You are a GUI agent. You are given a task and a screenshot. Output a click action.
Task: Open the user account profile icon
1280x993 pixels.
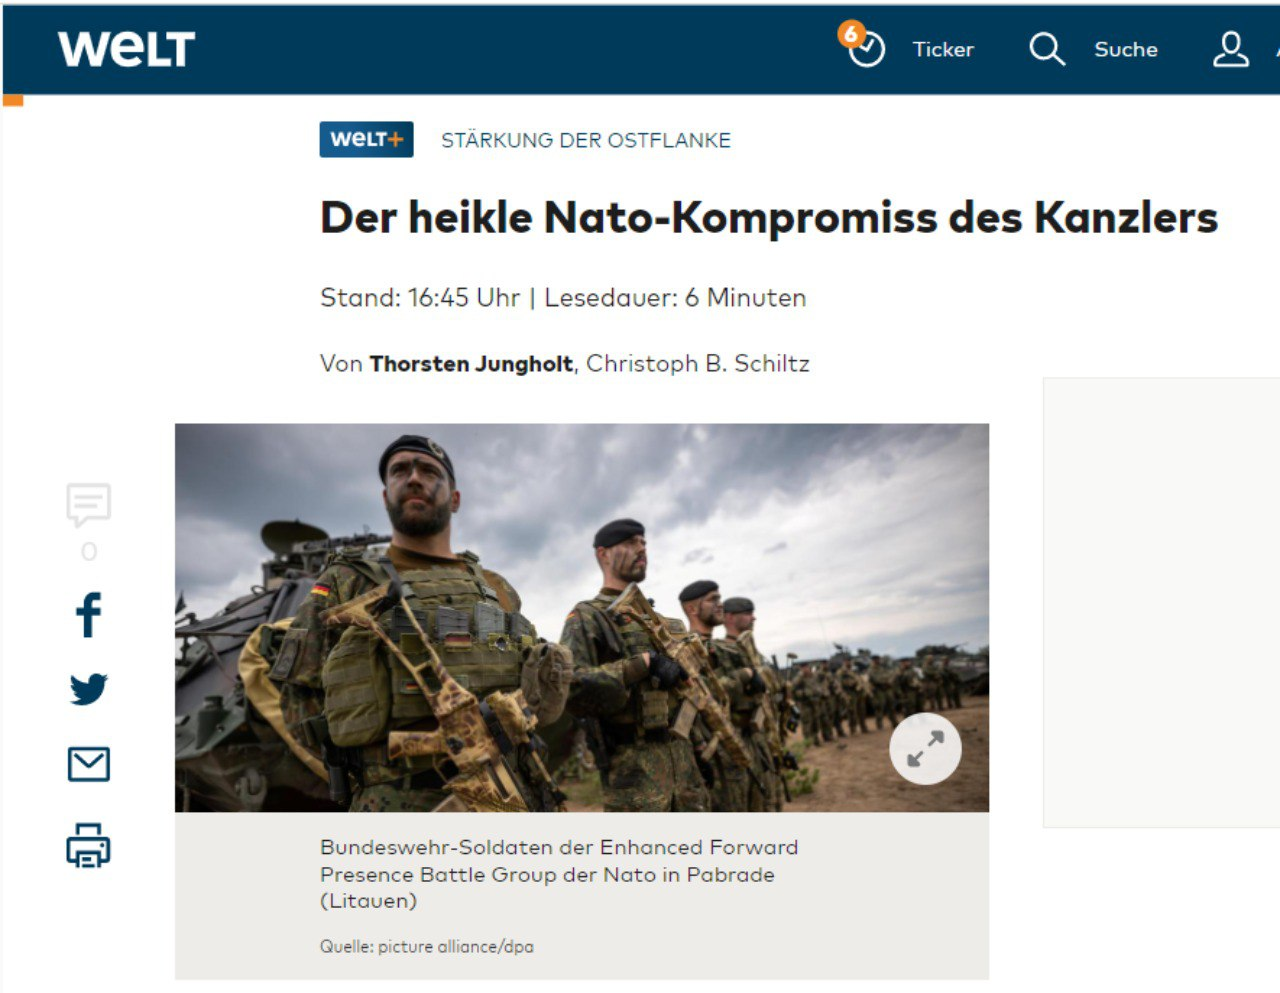(1231, 49)
